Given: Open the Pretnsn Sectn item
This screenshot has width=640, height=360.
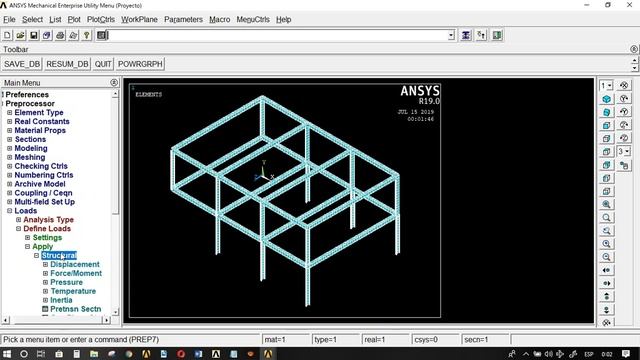Looking at the screenshot, I should 76,309.
